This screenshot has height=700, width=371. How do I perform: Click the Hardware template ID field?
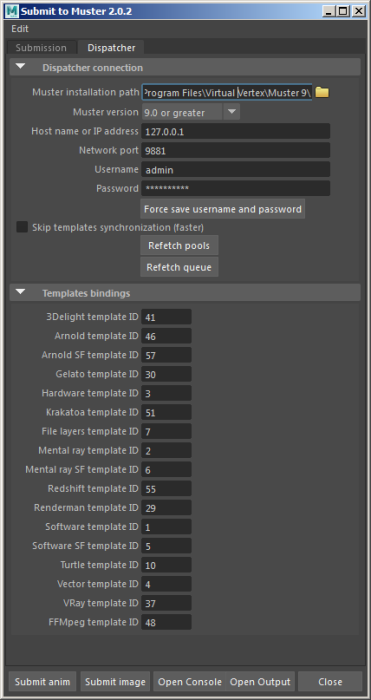pos(167,393)
